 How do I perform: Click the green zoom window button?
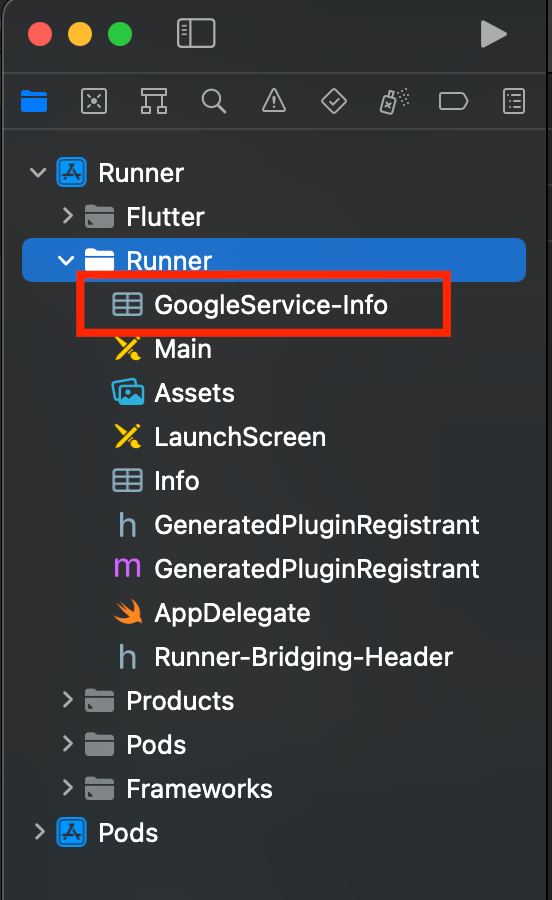pyautogui.click(x=120, y=34)
